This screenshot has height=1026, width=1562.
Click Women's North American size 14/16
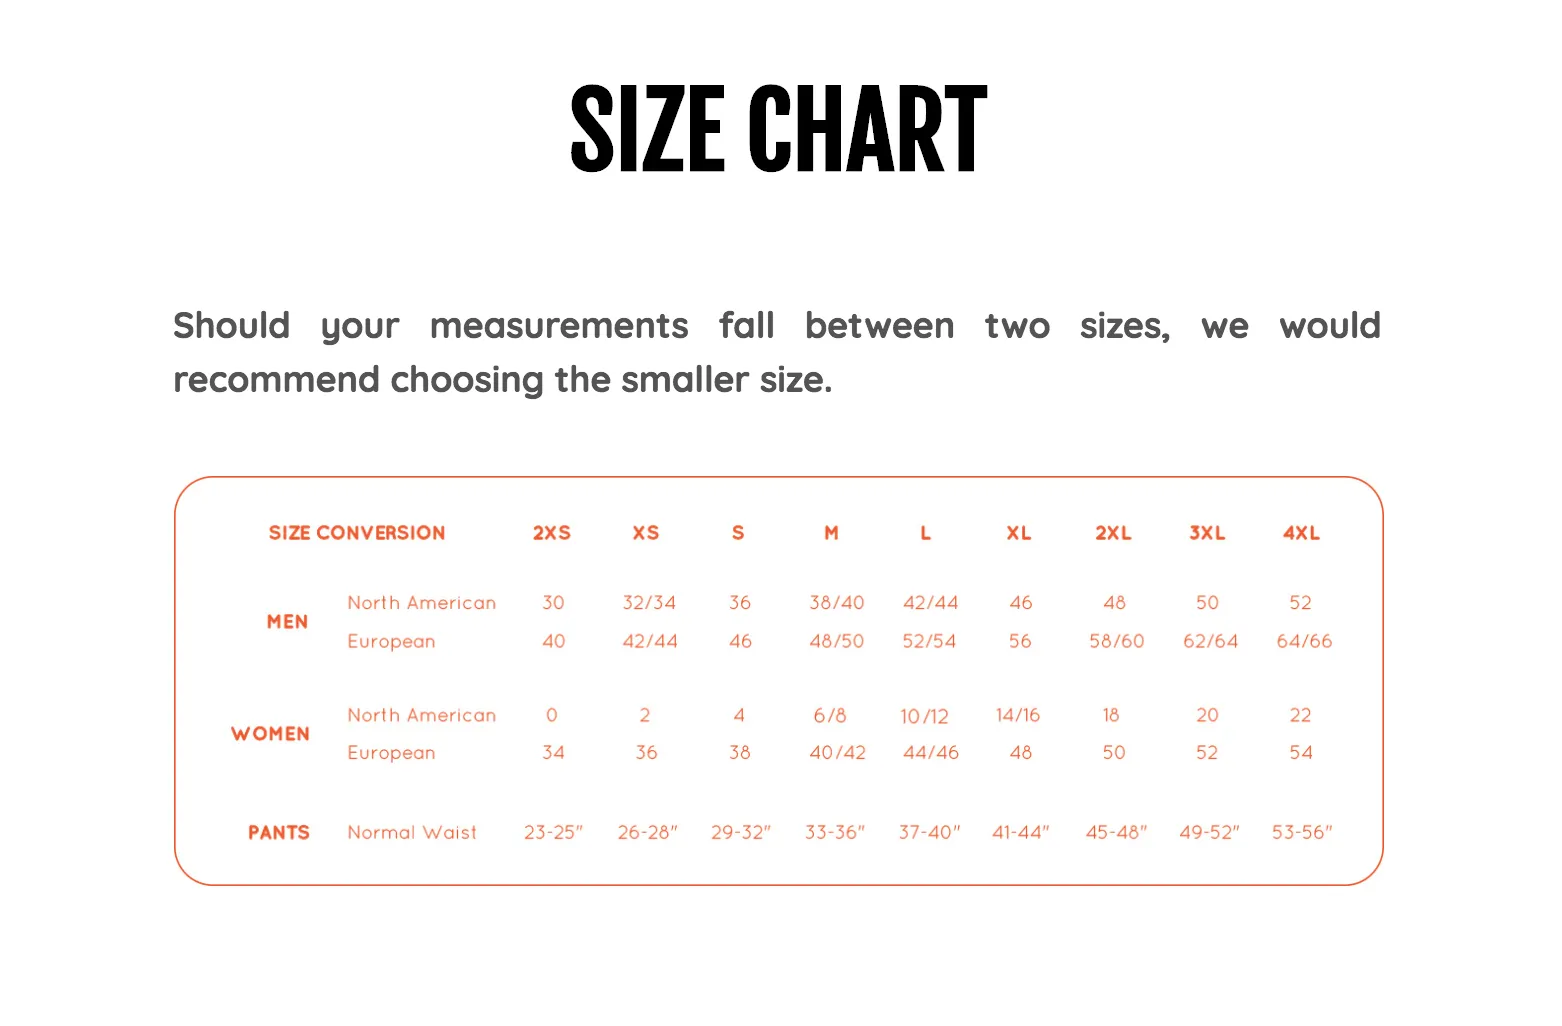[1018, 715]
